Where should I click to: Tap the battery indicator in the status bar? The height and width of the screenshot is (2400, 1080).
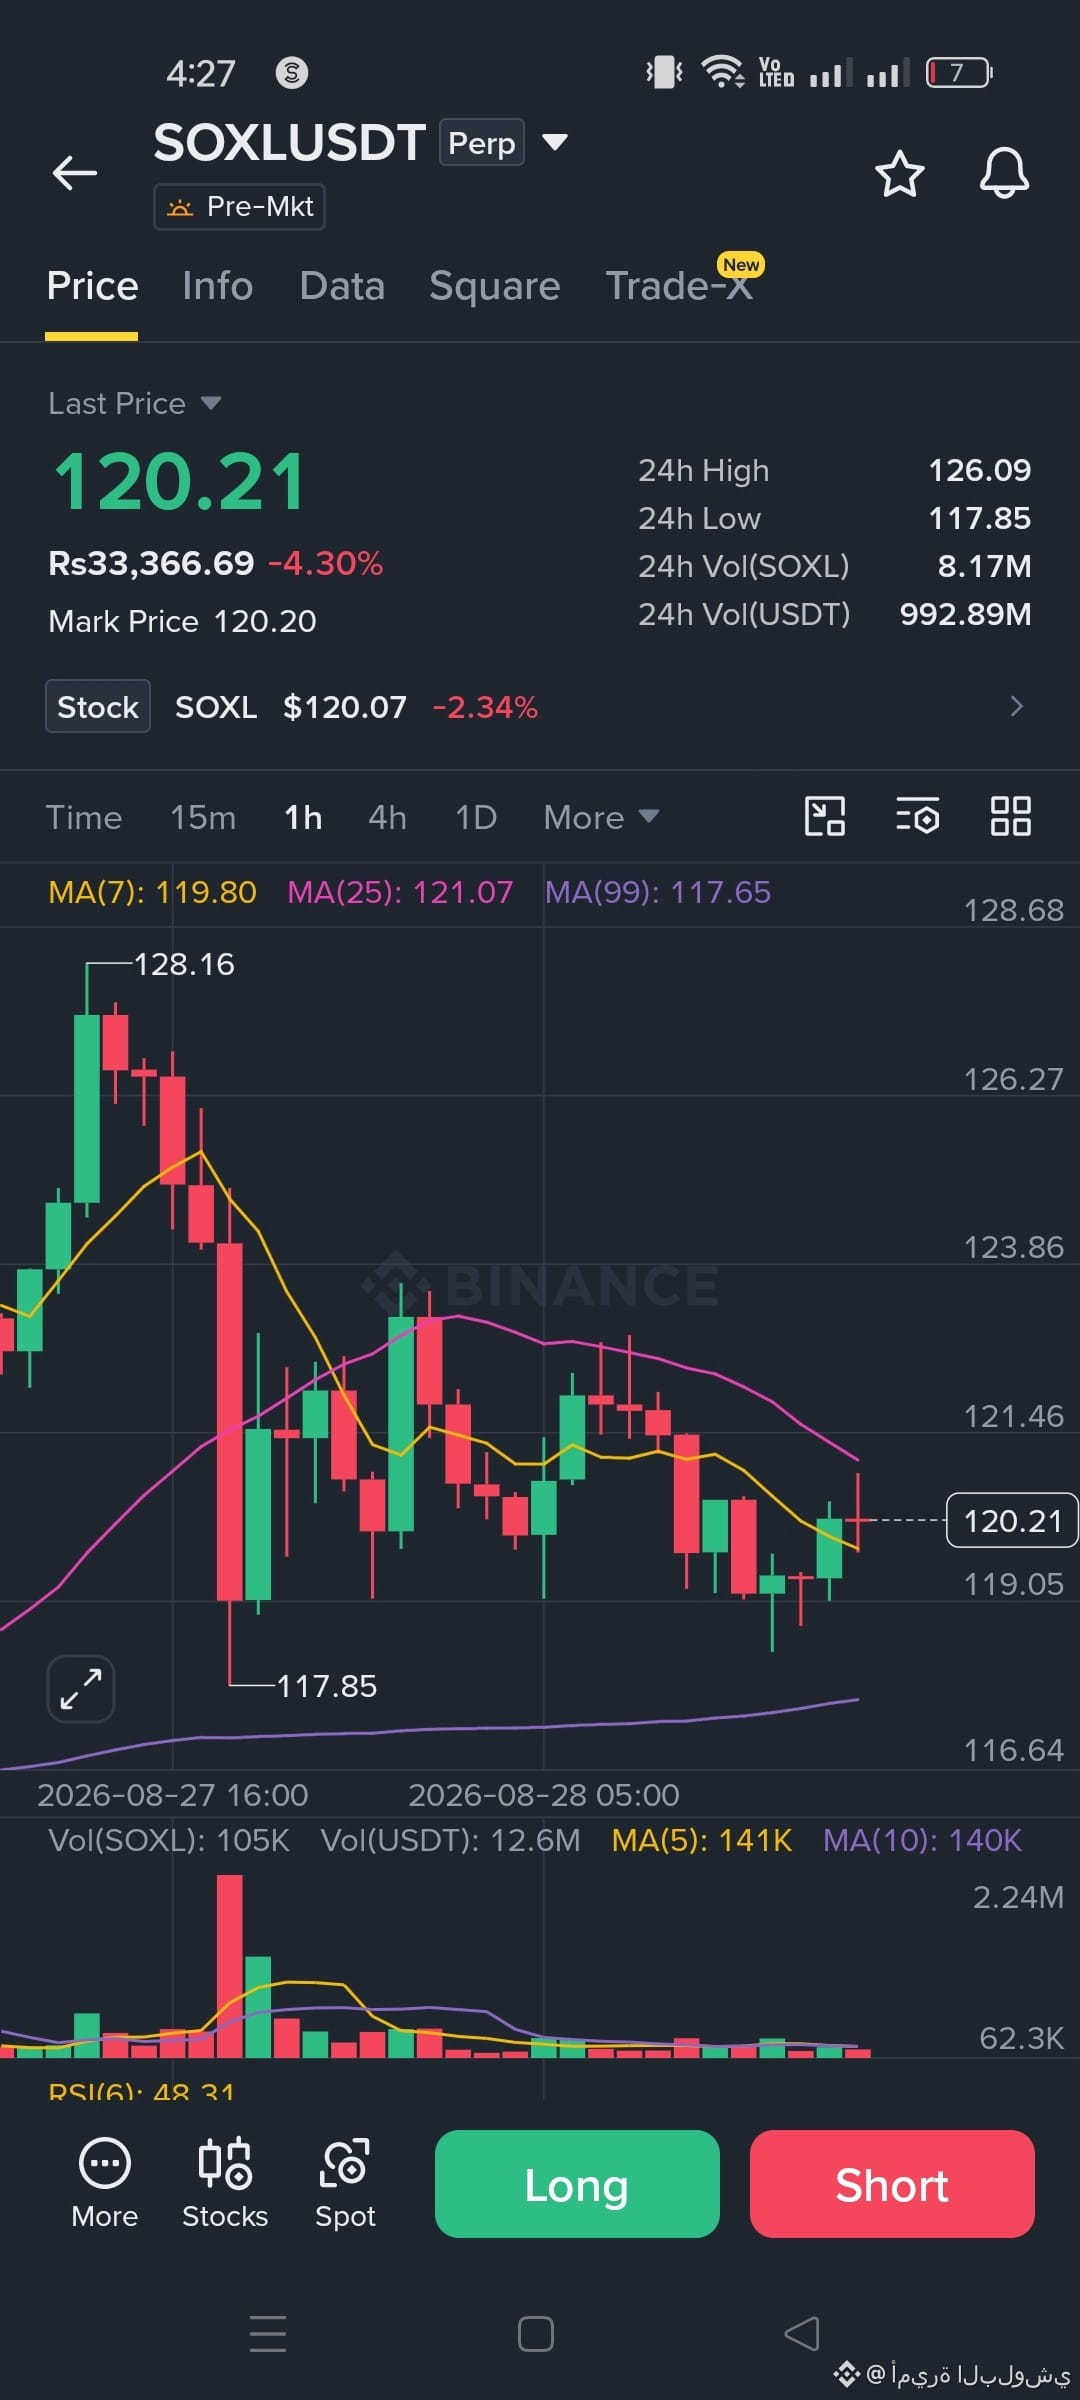(x=959, y=72)
